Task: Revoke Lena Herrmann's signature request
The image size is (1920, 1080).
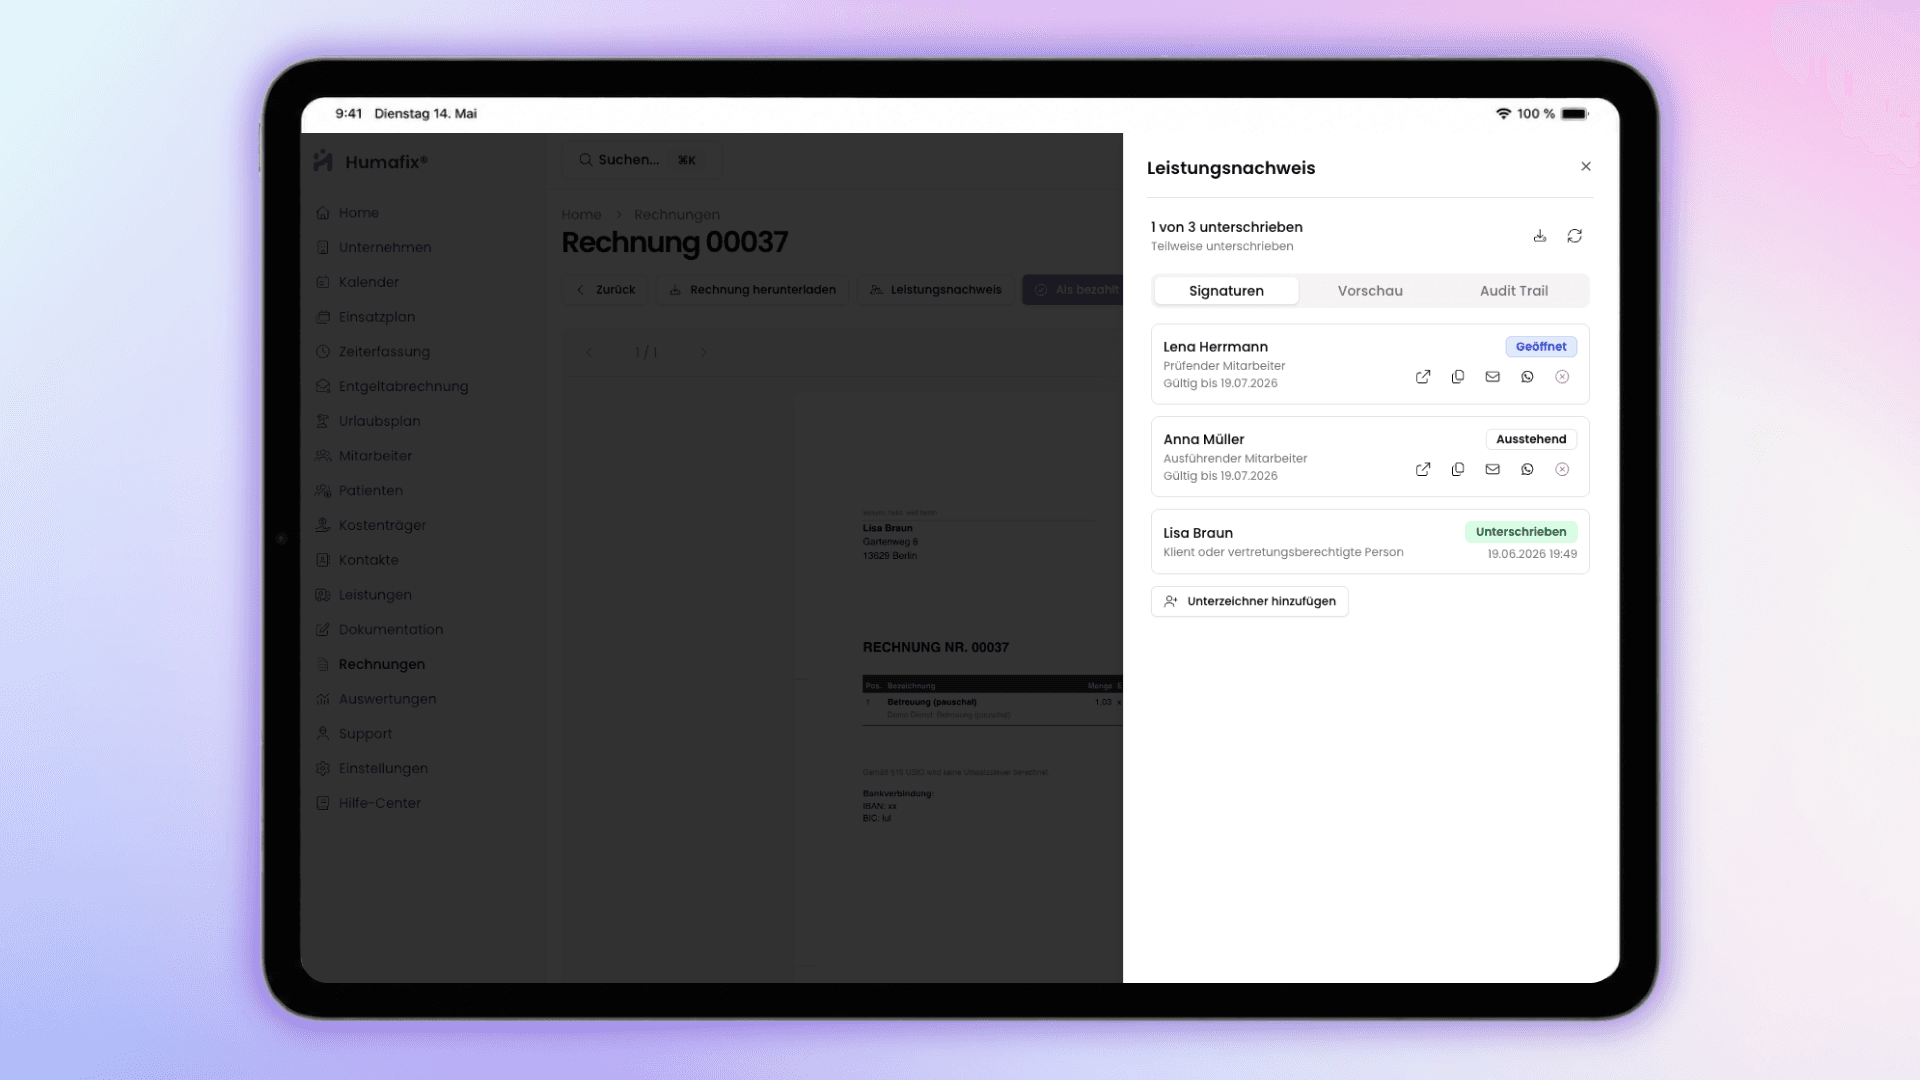Action: 1562,377
